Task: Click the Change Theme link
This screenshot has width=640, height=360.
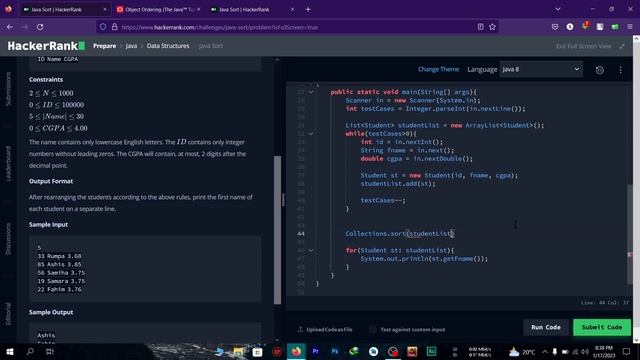Action: 438,69
